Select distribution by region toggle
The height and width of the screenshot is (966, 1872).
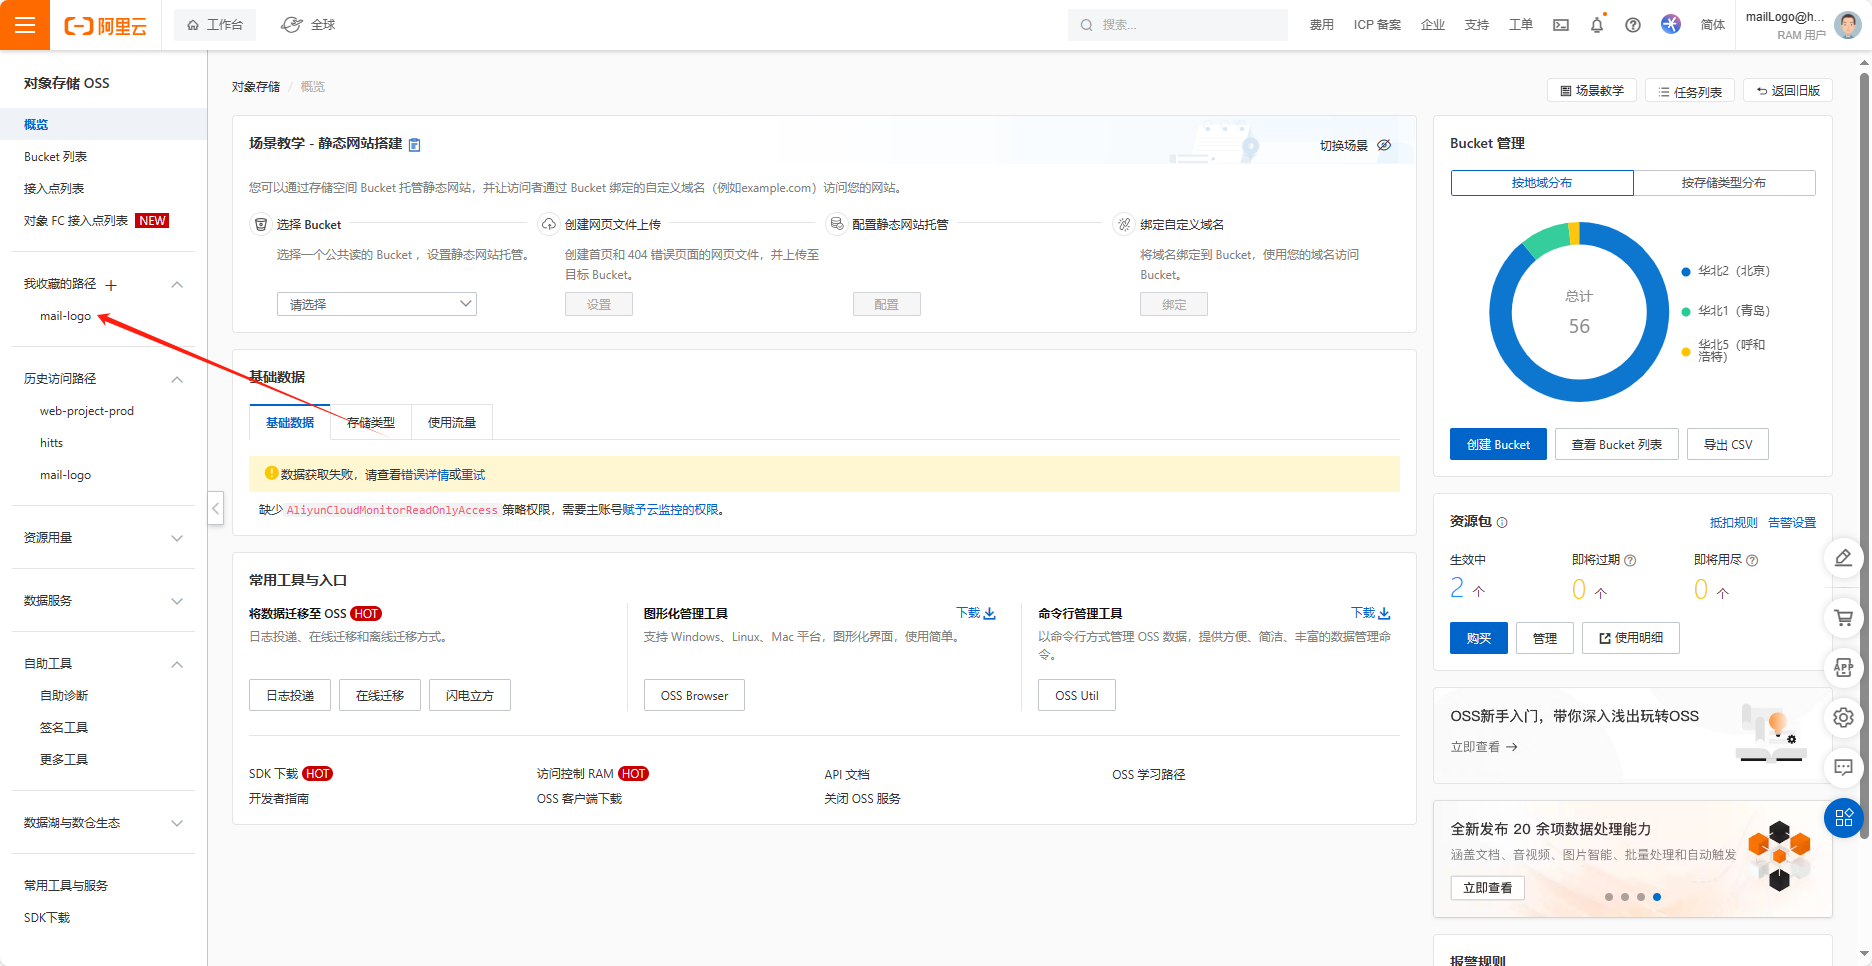1541,183
